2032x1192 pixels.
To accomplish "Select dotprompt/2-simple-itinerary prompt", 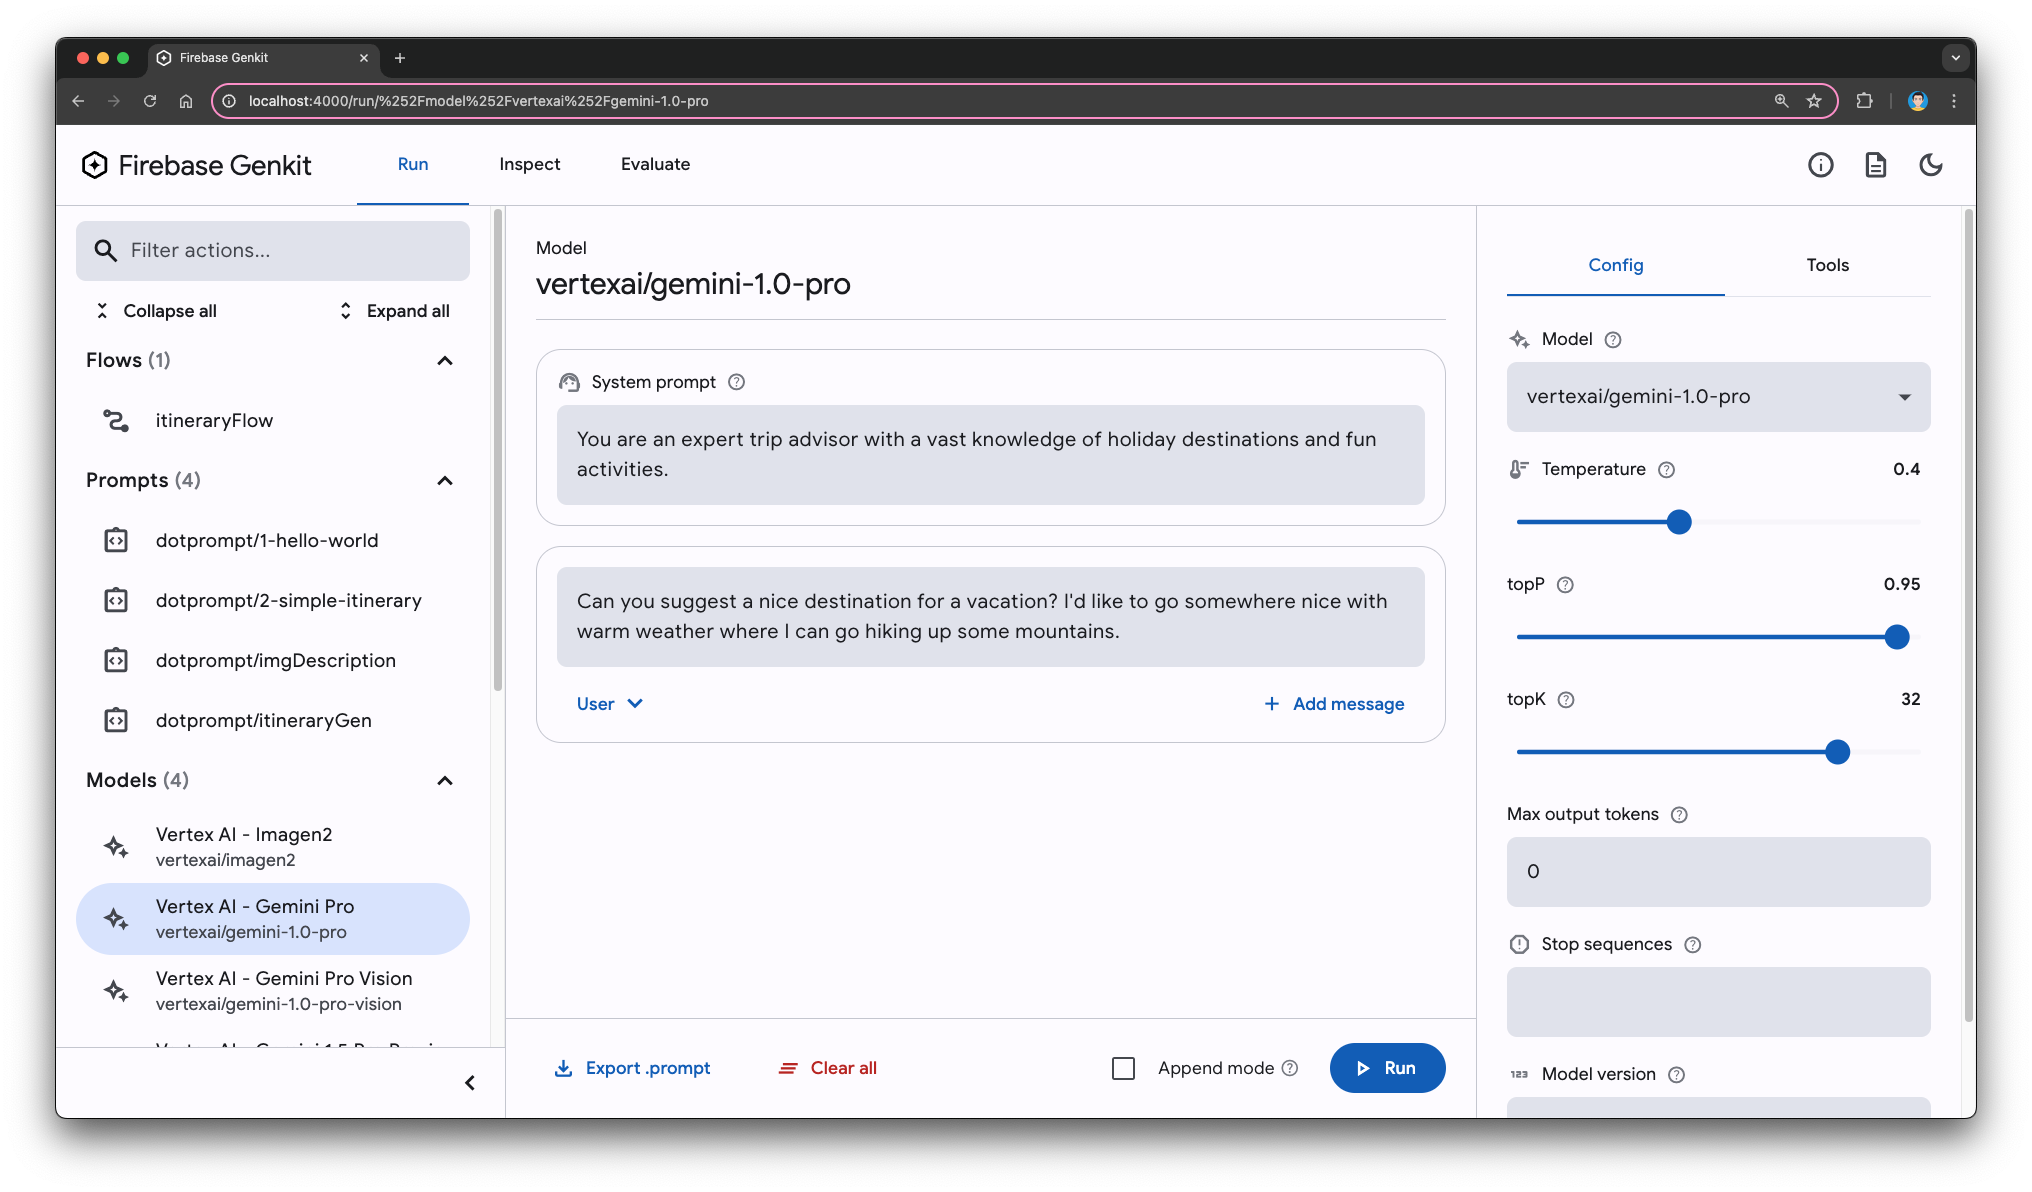I will tap(289, 600).
